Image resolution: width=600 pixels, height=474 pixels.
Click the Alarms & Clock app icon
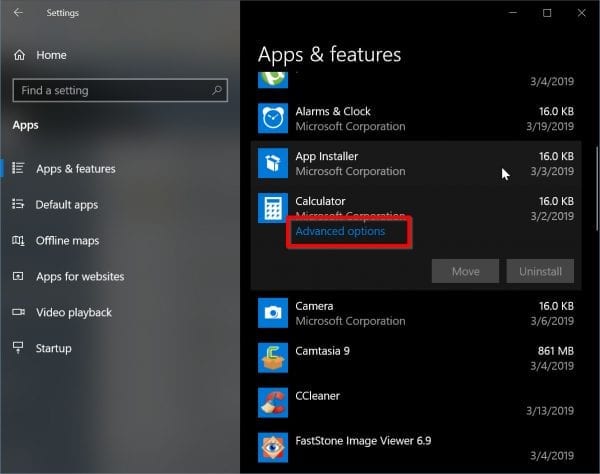[272, 119]
